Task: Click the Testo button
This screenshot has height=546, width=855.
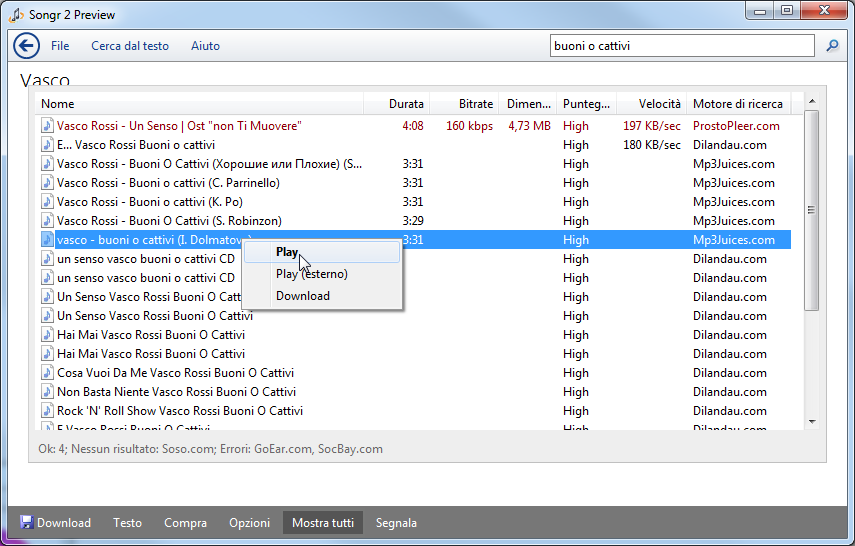Action: pyautogui.click(x=128, y=523)
